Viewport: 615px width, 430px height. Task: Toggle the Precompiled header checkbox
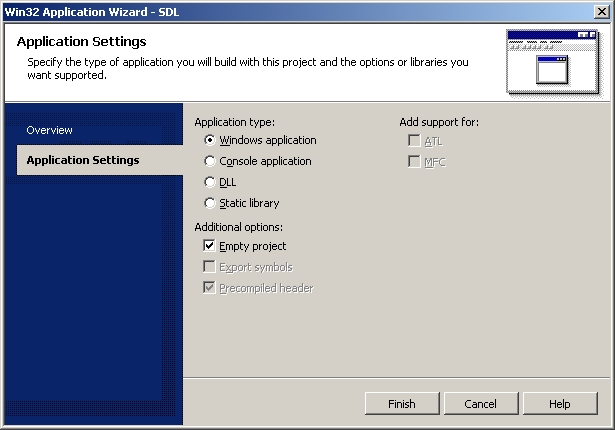[x=209, y=288]
